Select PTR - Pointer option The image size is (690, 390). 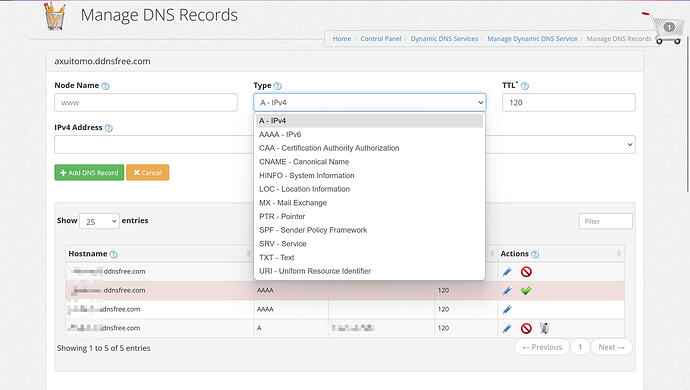(370, 216)
